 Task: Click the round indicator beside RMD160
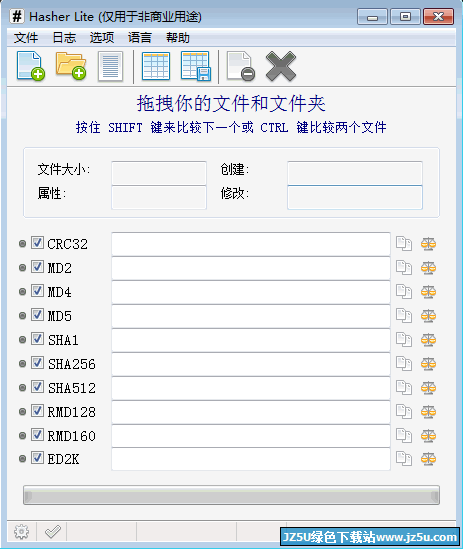22,436
